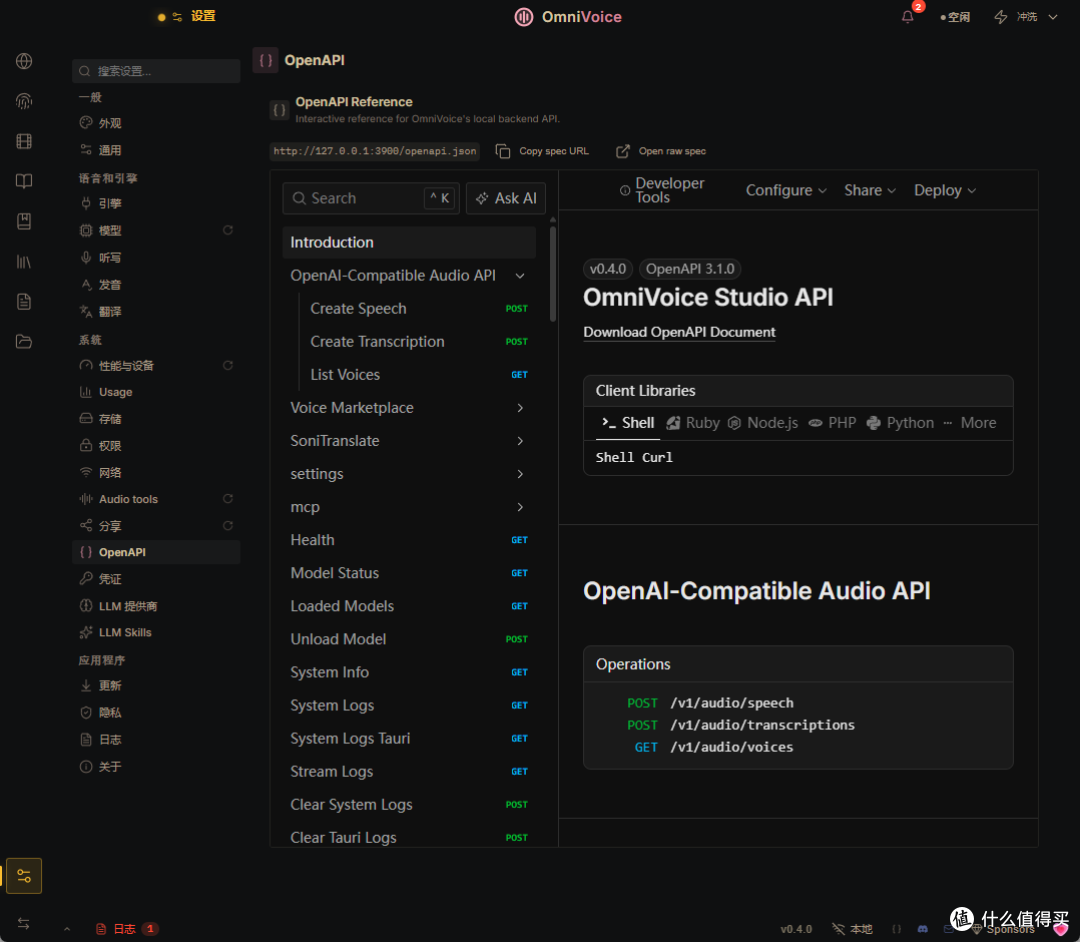This screenshot has height=942, width=1080.
Task: Open Usage settings page
Action: (156, 392)
